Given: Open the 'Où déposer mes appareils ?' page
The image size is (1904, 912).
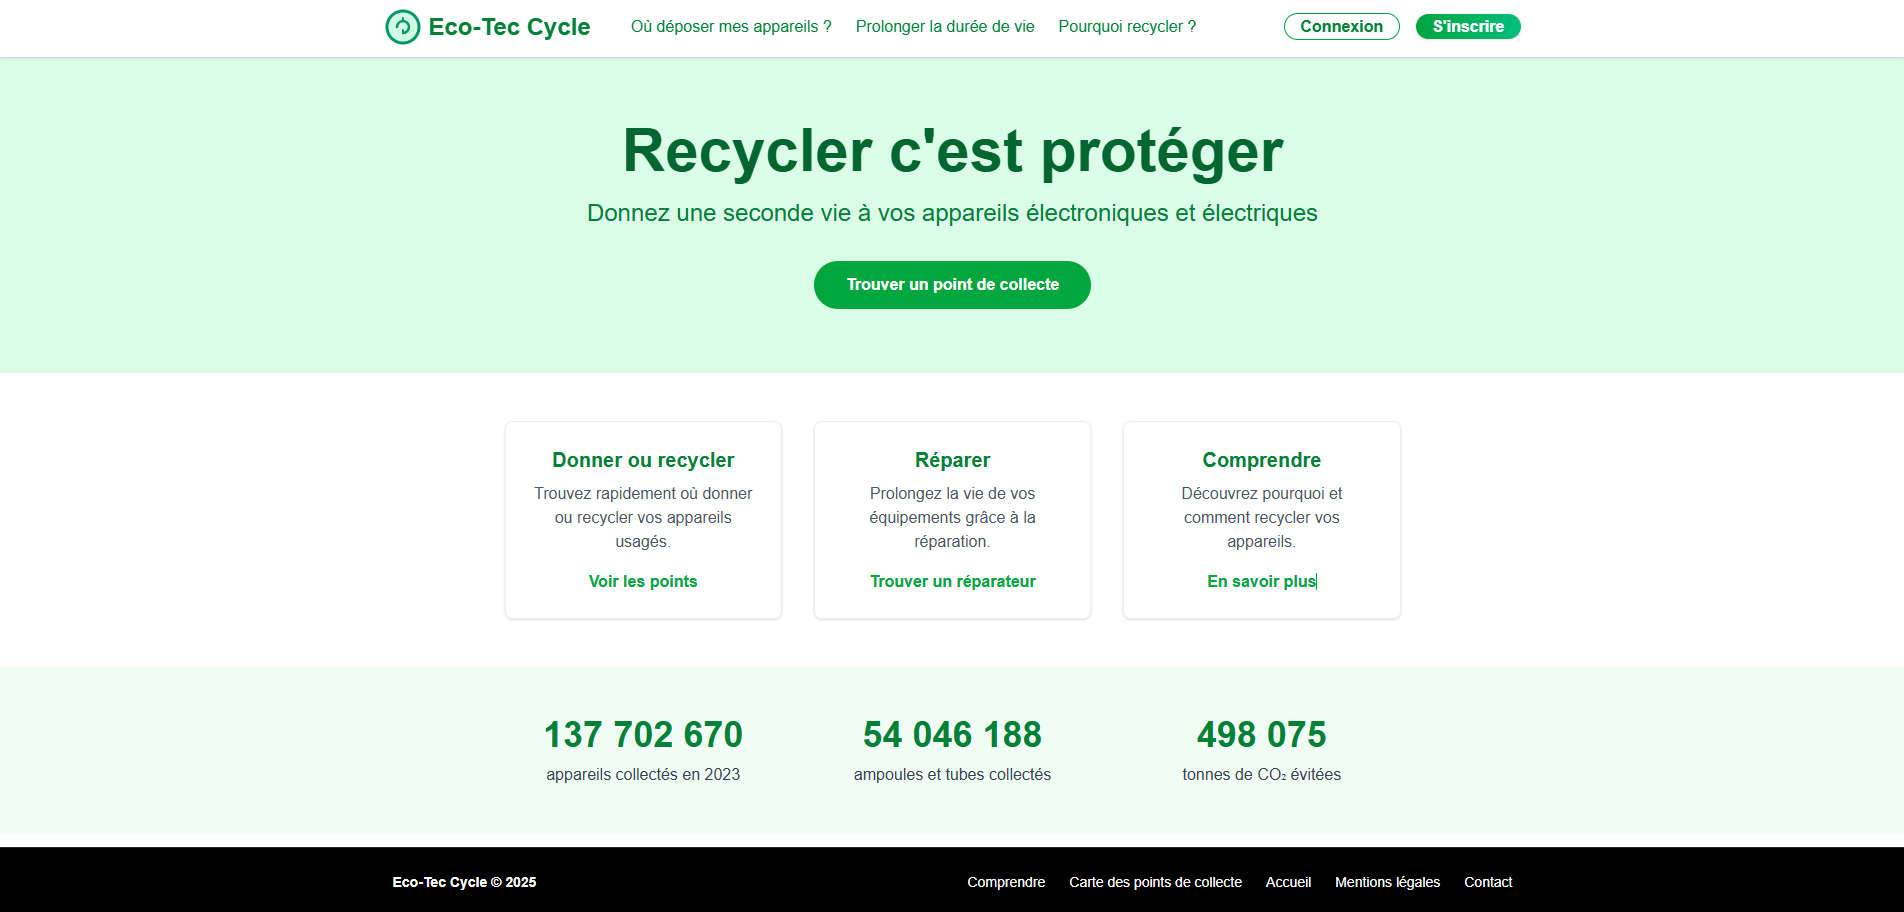Looking at the screenshot, I should coord(730,27).
